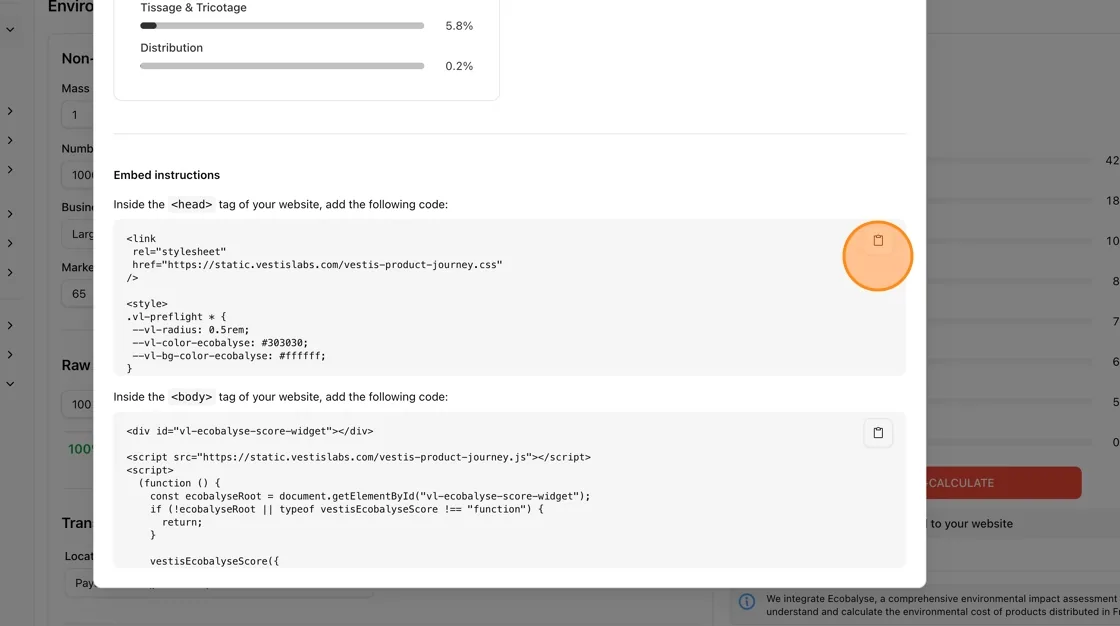1120x626 pixels.
Task: Click the Tissage & Tricotage progress bar
Action: coord(282,26)
